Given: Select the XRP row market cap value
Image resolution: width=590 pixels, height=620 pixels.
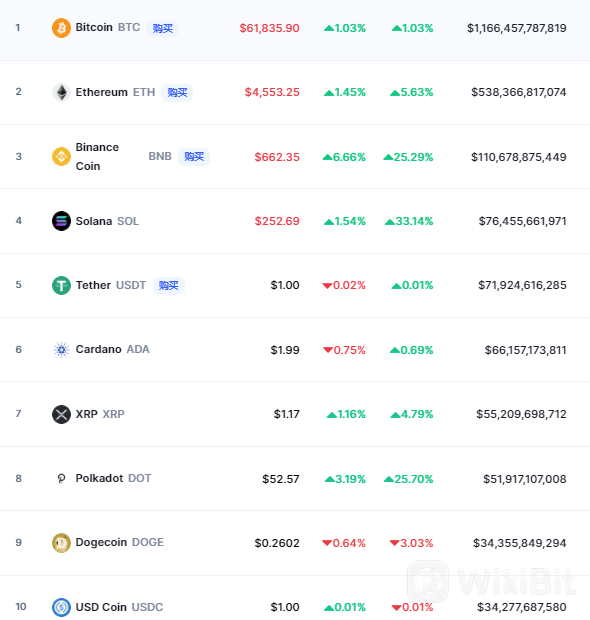Looking at the screenshot, I should pyautogui.click(x=521, y=414).
